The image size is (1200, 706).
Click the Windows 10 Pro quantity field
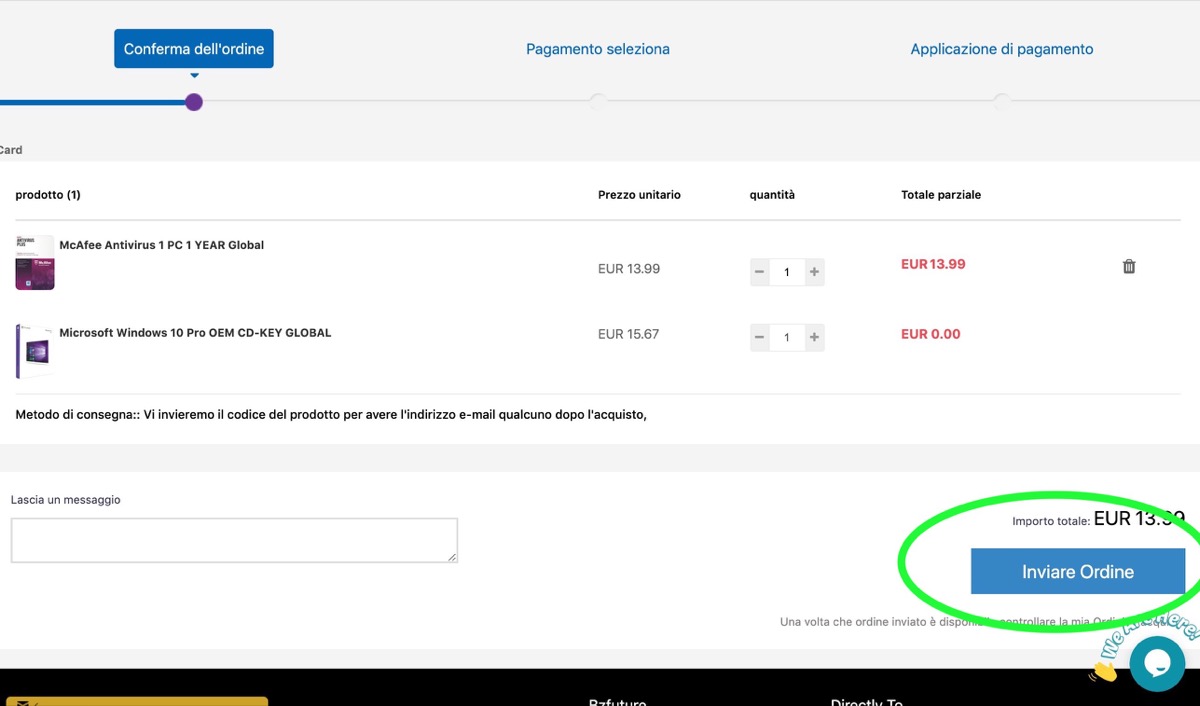(x=787, y=338)
